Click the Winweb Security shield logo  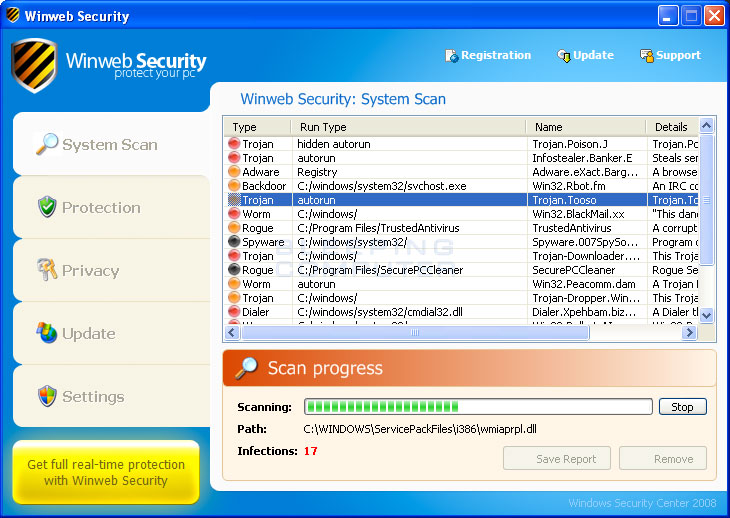point(34,66)
